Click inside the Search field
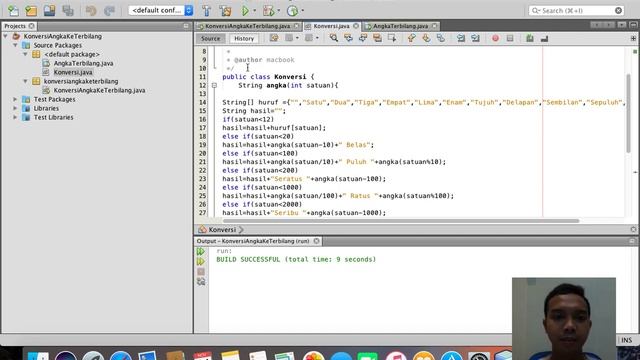This screenshot has width=640, height=360. (576, 10)
